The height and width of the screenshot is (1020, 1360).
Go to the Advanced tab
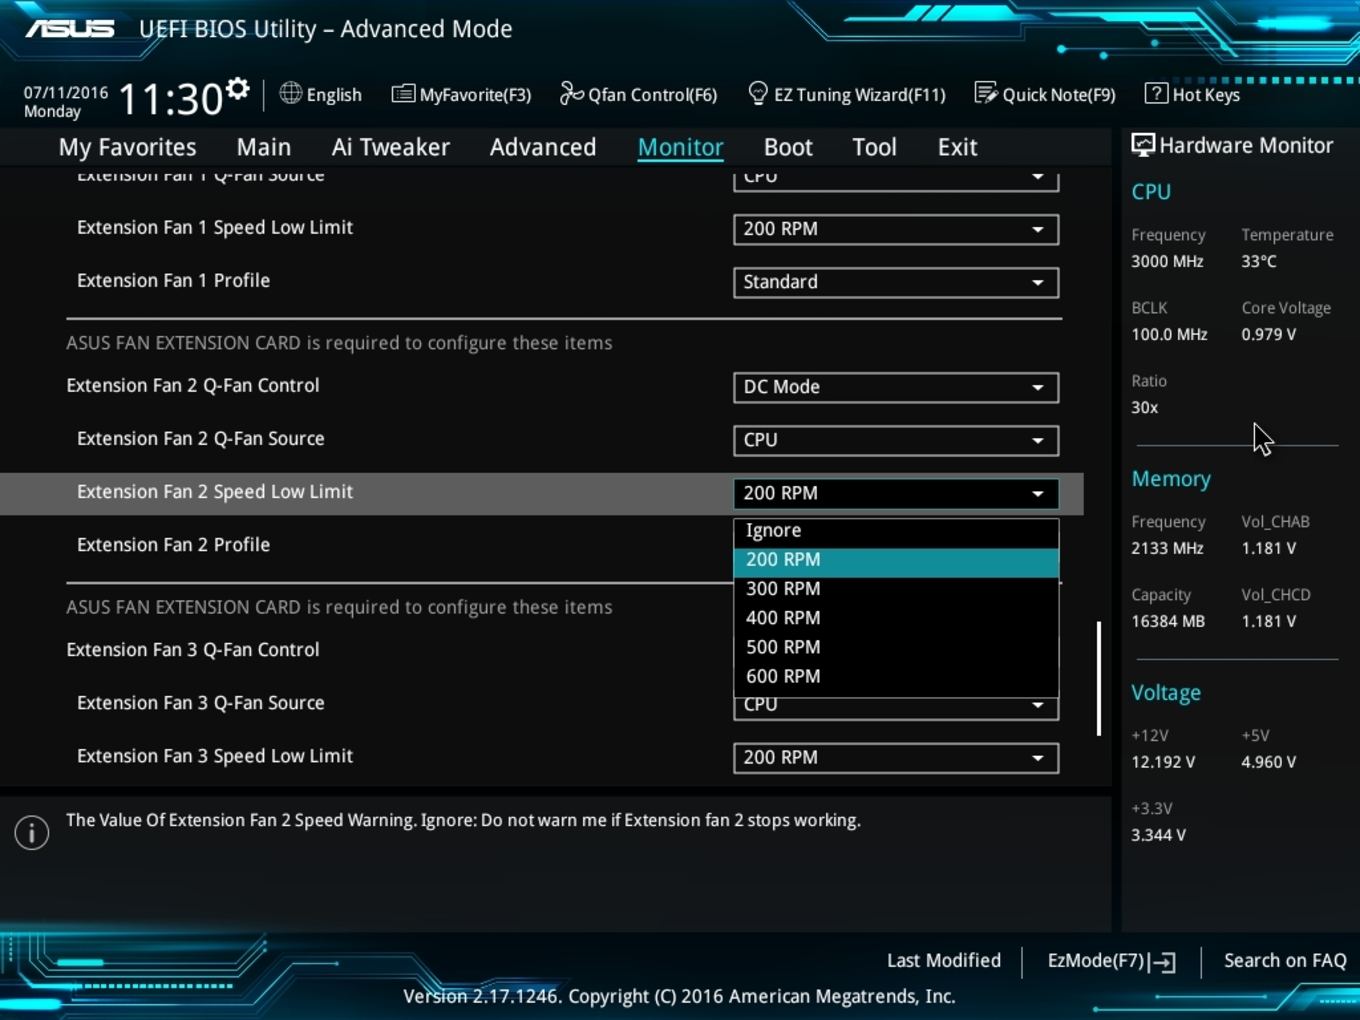click(x=543, y=147)
